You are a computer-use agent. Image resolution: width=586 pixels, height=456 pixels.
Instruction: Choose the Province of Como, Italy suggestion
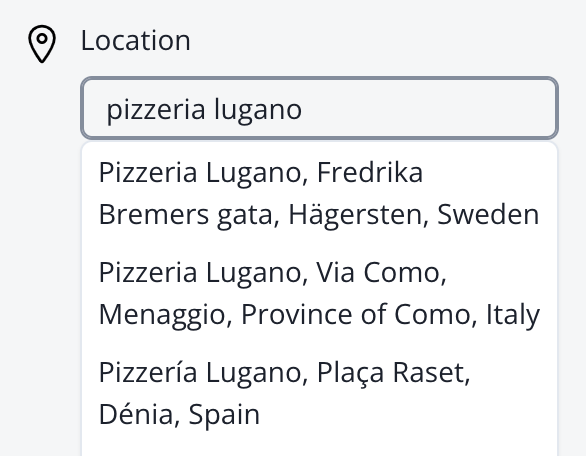click(320, 293)
